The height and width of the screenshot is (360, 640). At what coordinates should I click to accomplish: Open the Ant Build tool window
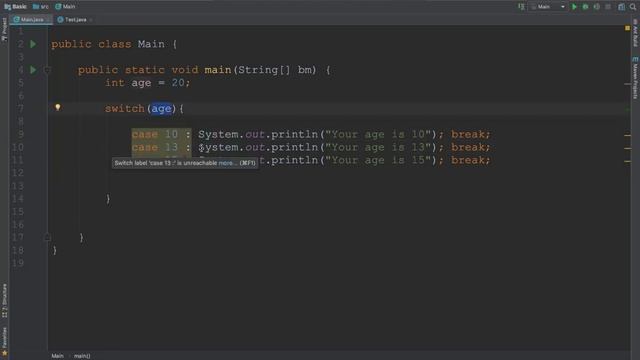tap(636, 33)
